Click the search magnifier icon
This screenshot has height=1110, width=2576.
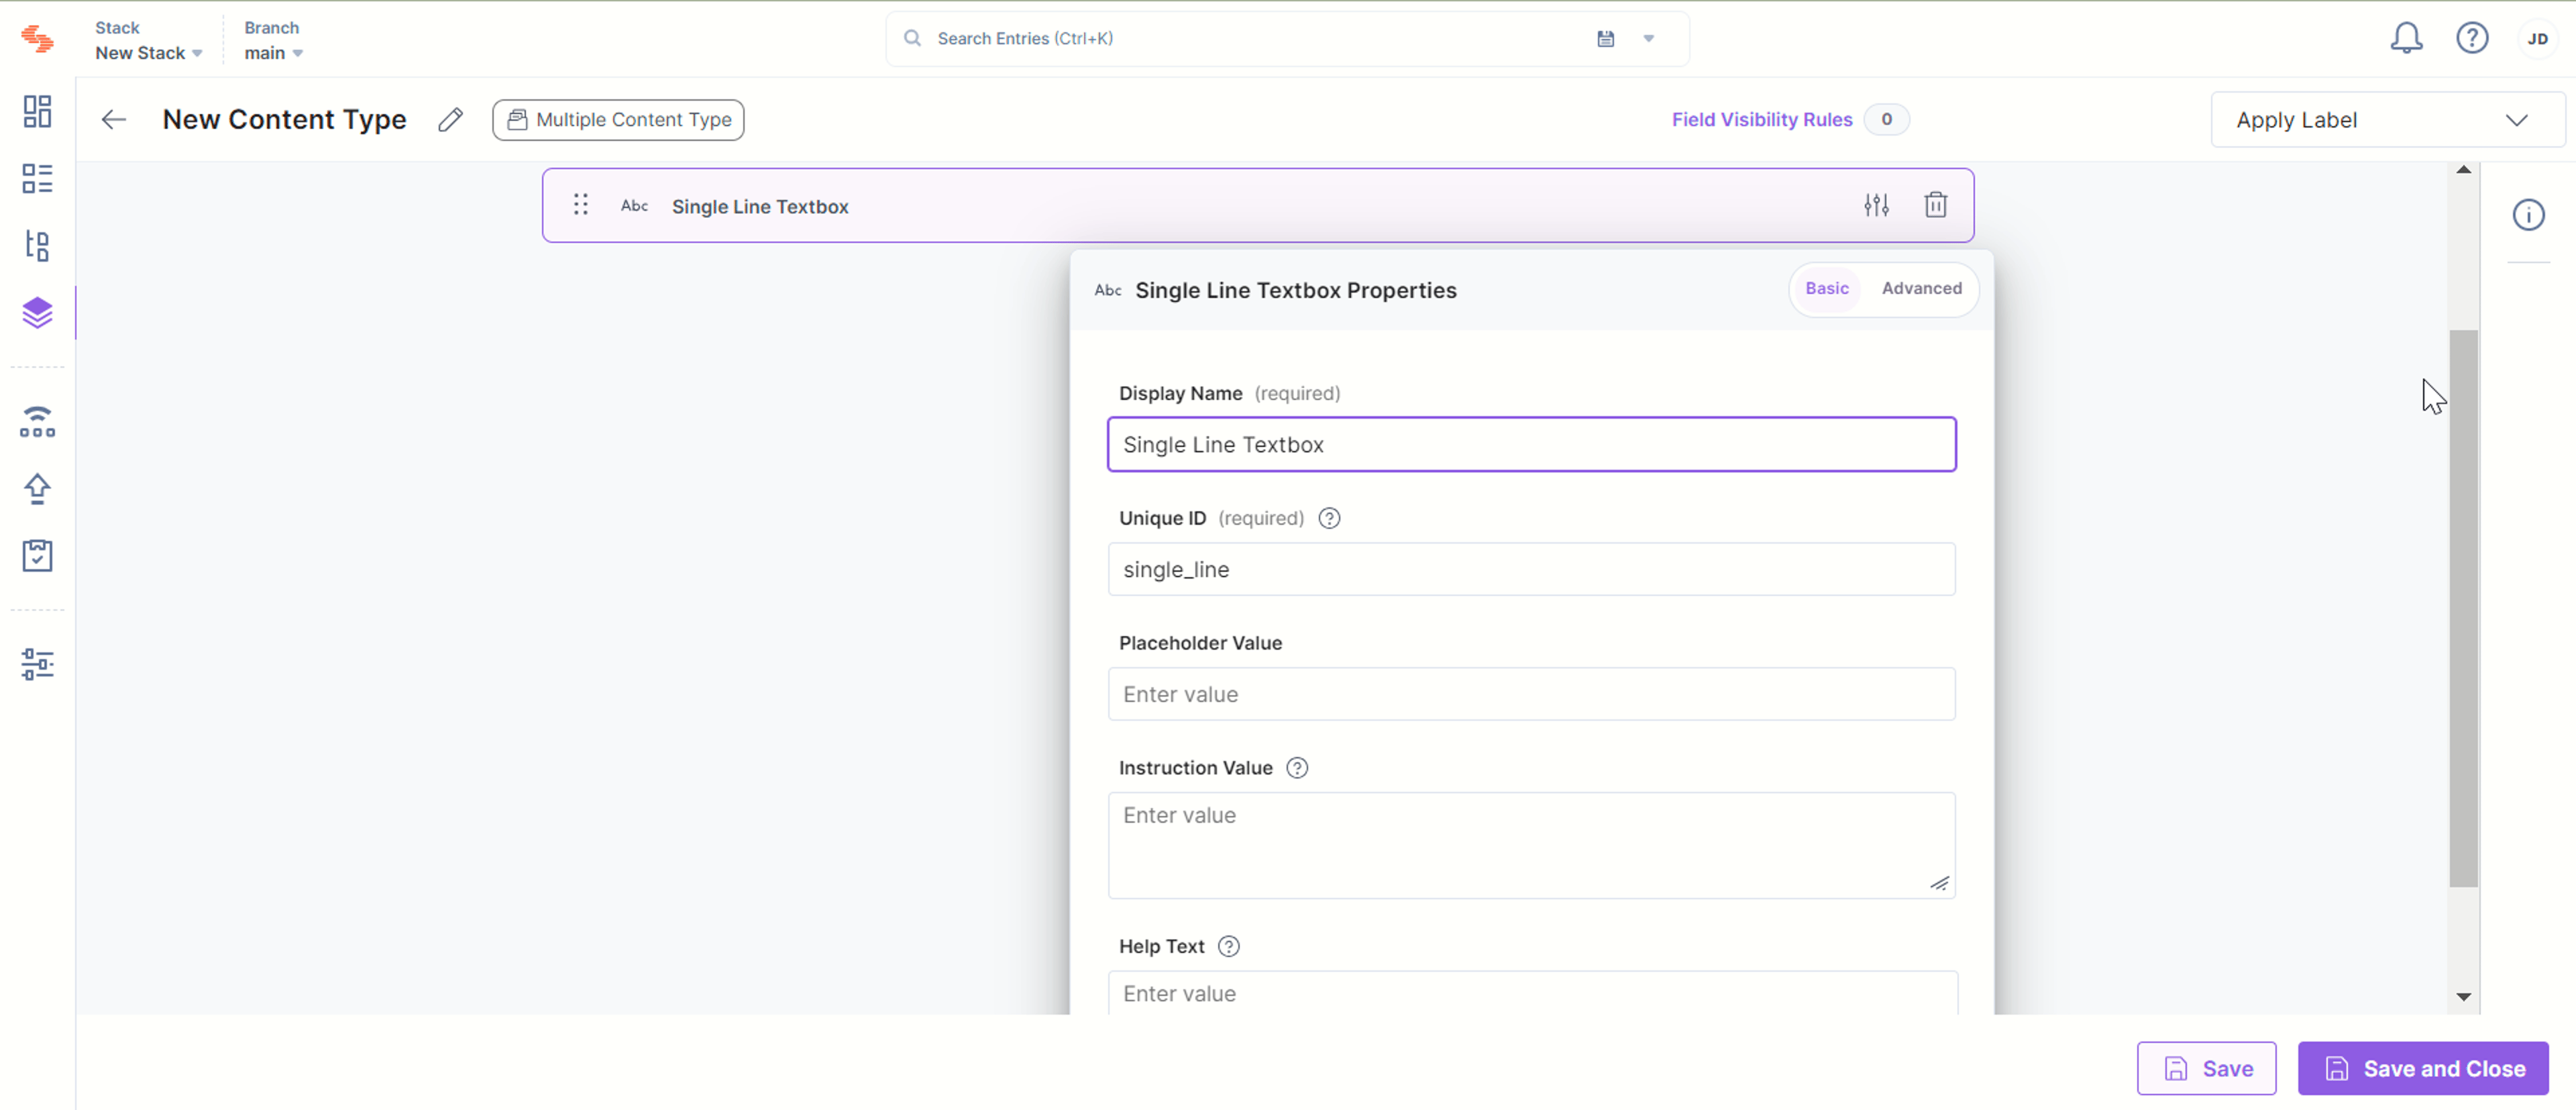[x=912, y=38]
